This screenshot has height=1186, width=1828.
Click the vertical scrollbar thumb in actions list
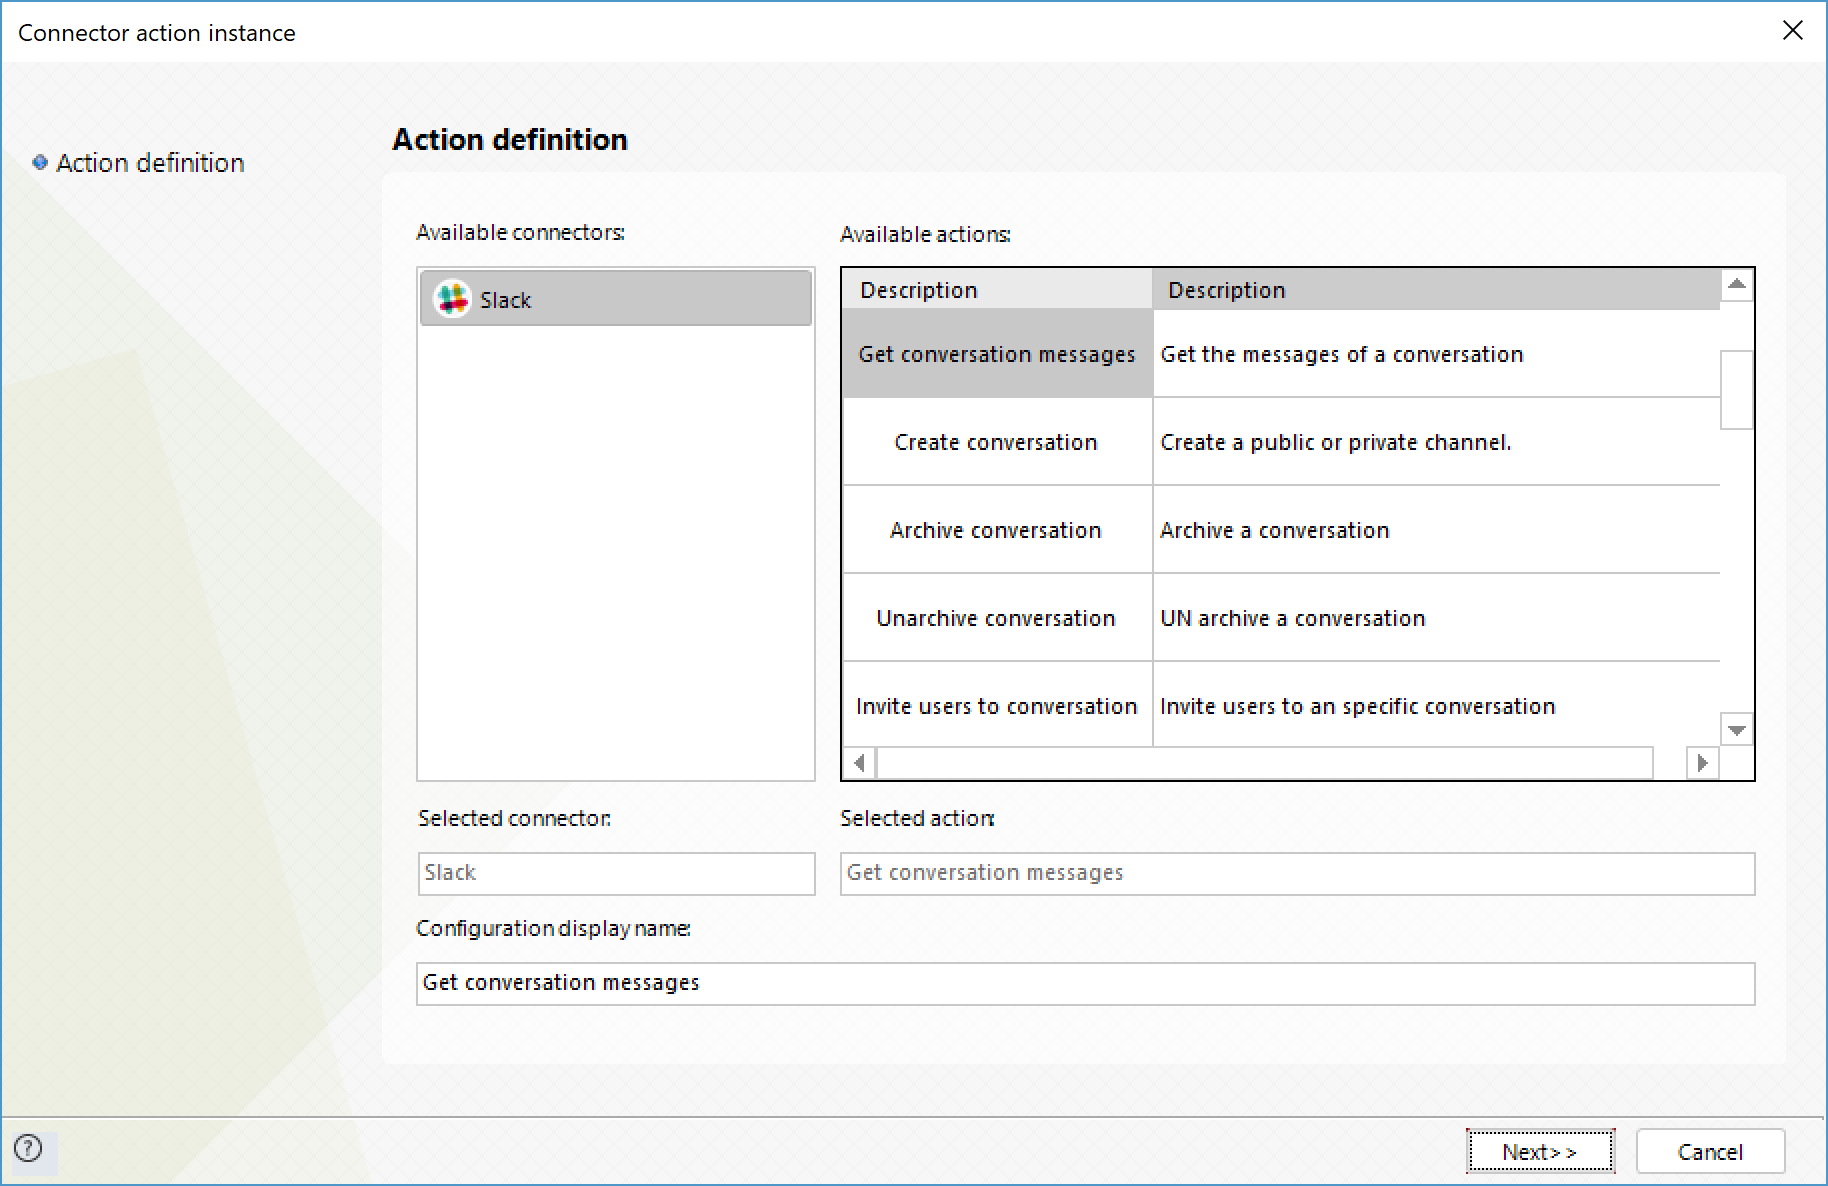click(1737, 390)
